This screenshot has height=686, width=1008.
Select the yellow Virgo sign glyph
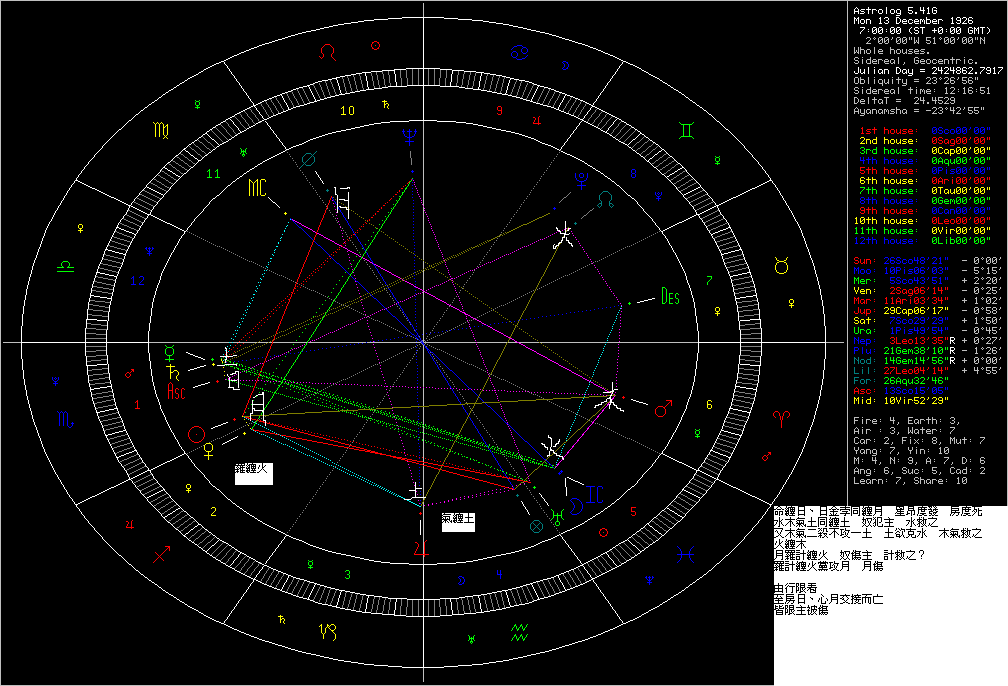click(161, 129)
